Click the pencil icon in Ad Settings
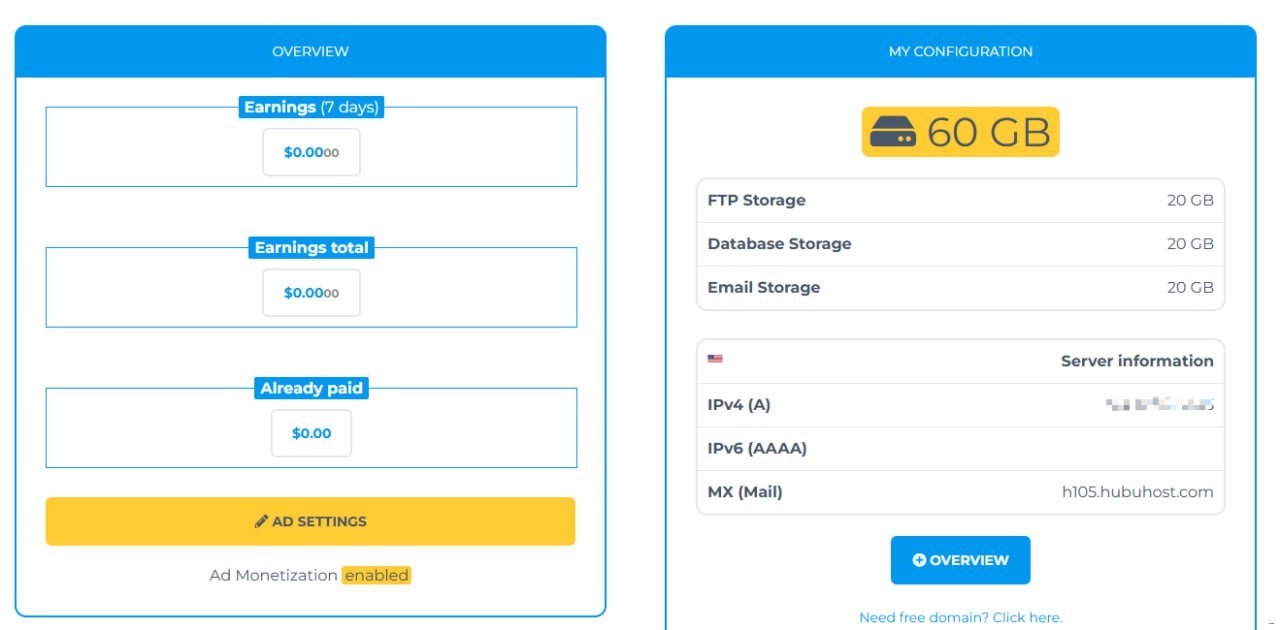Viewport: 1280px width, 630px height. [x=261, y=521]
